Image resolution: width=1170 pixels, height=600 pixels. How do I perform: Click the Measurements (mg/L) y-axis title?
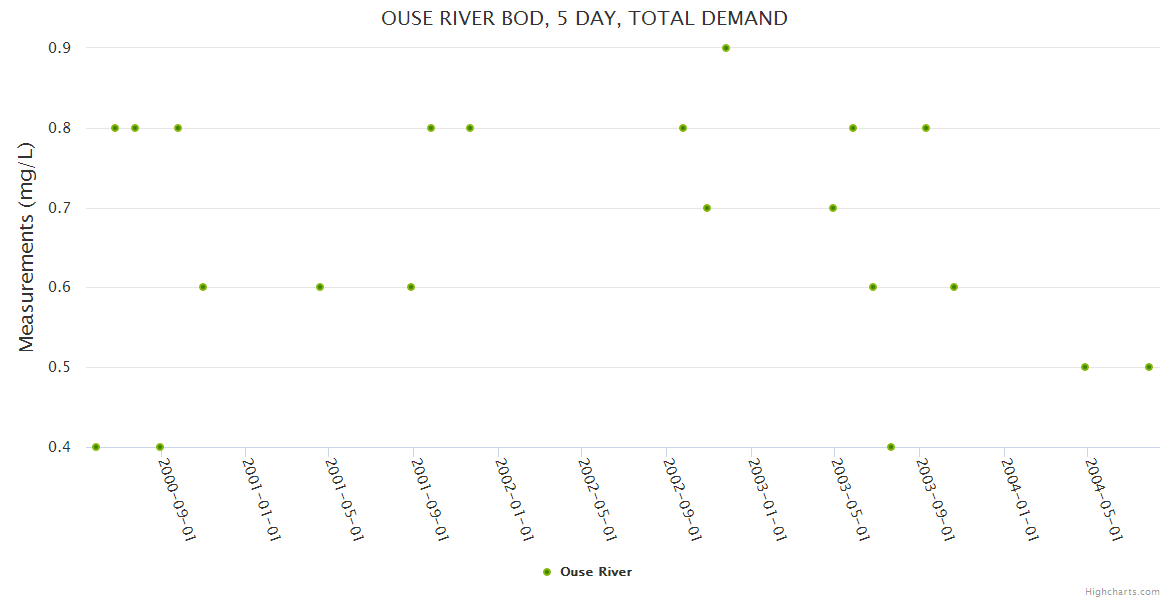[x=27, y=247]
